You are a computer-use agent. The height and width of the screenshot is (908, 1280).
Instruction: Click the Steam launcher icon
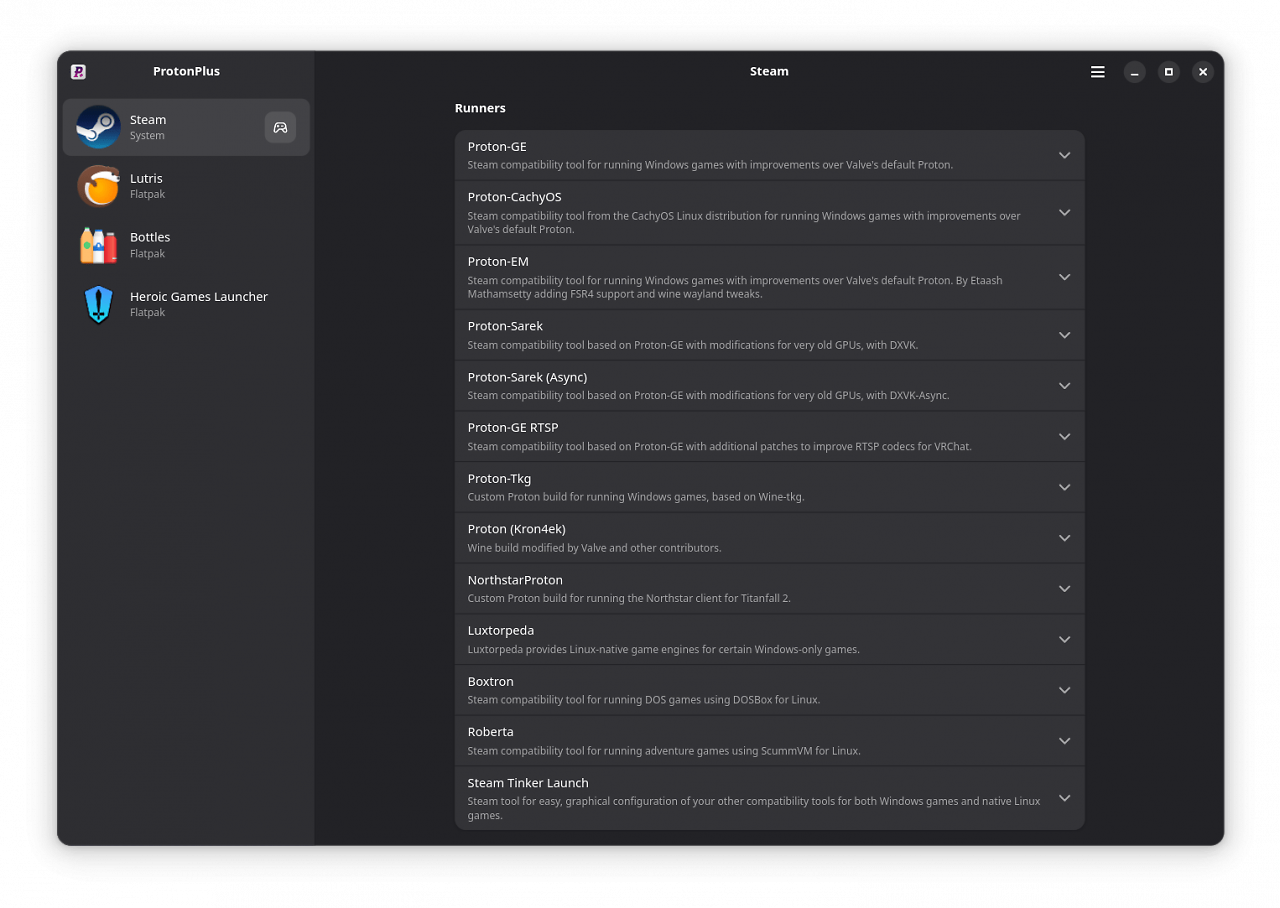(x=99, y=127)
